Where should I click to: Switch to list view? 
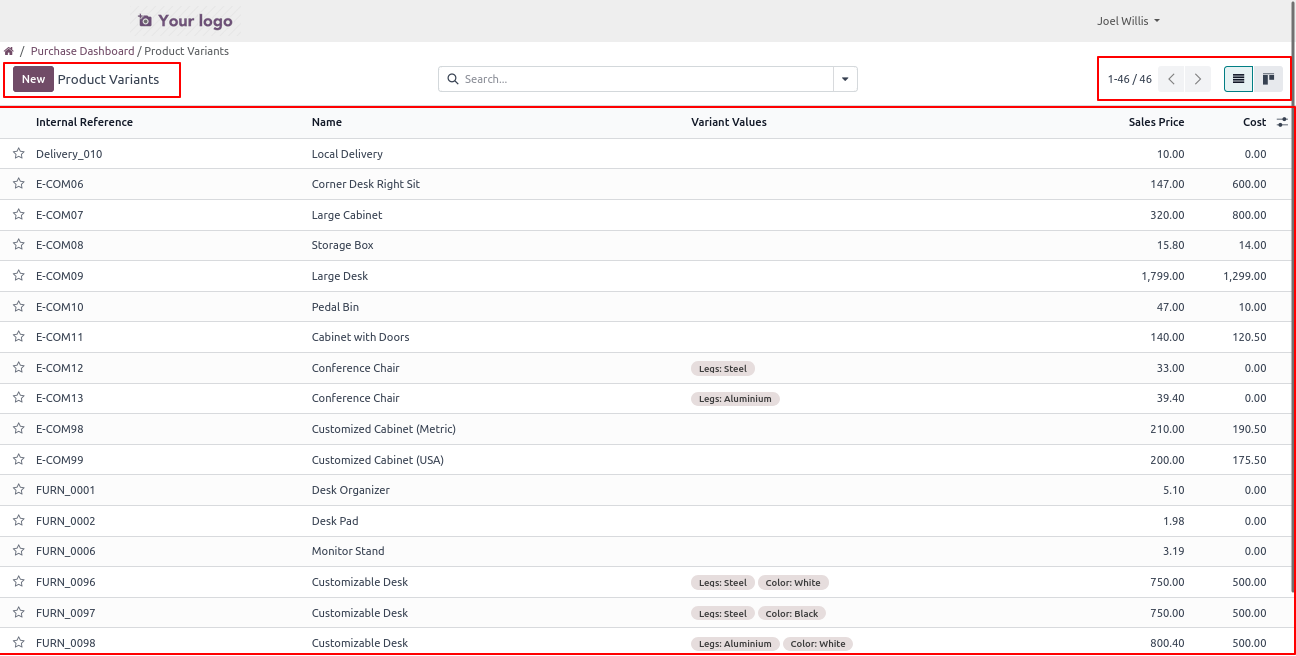tap(1238, 79)
